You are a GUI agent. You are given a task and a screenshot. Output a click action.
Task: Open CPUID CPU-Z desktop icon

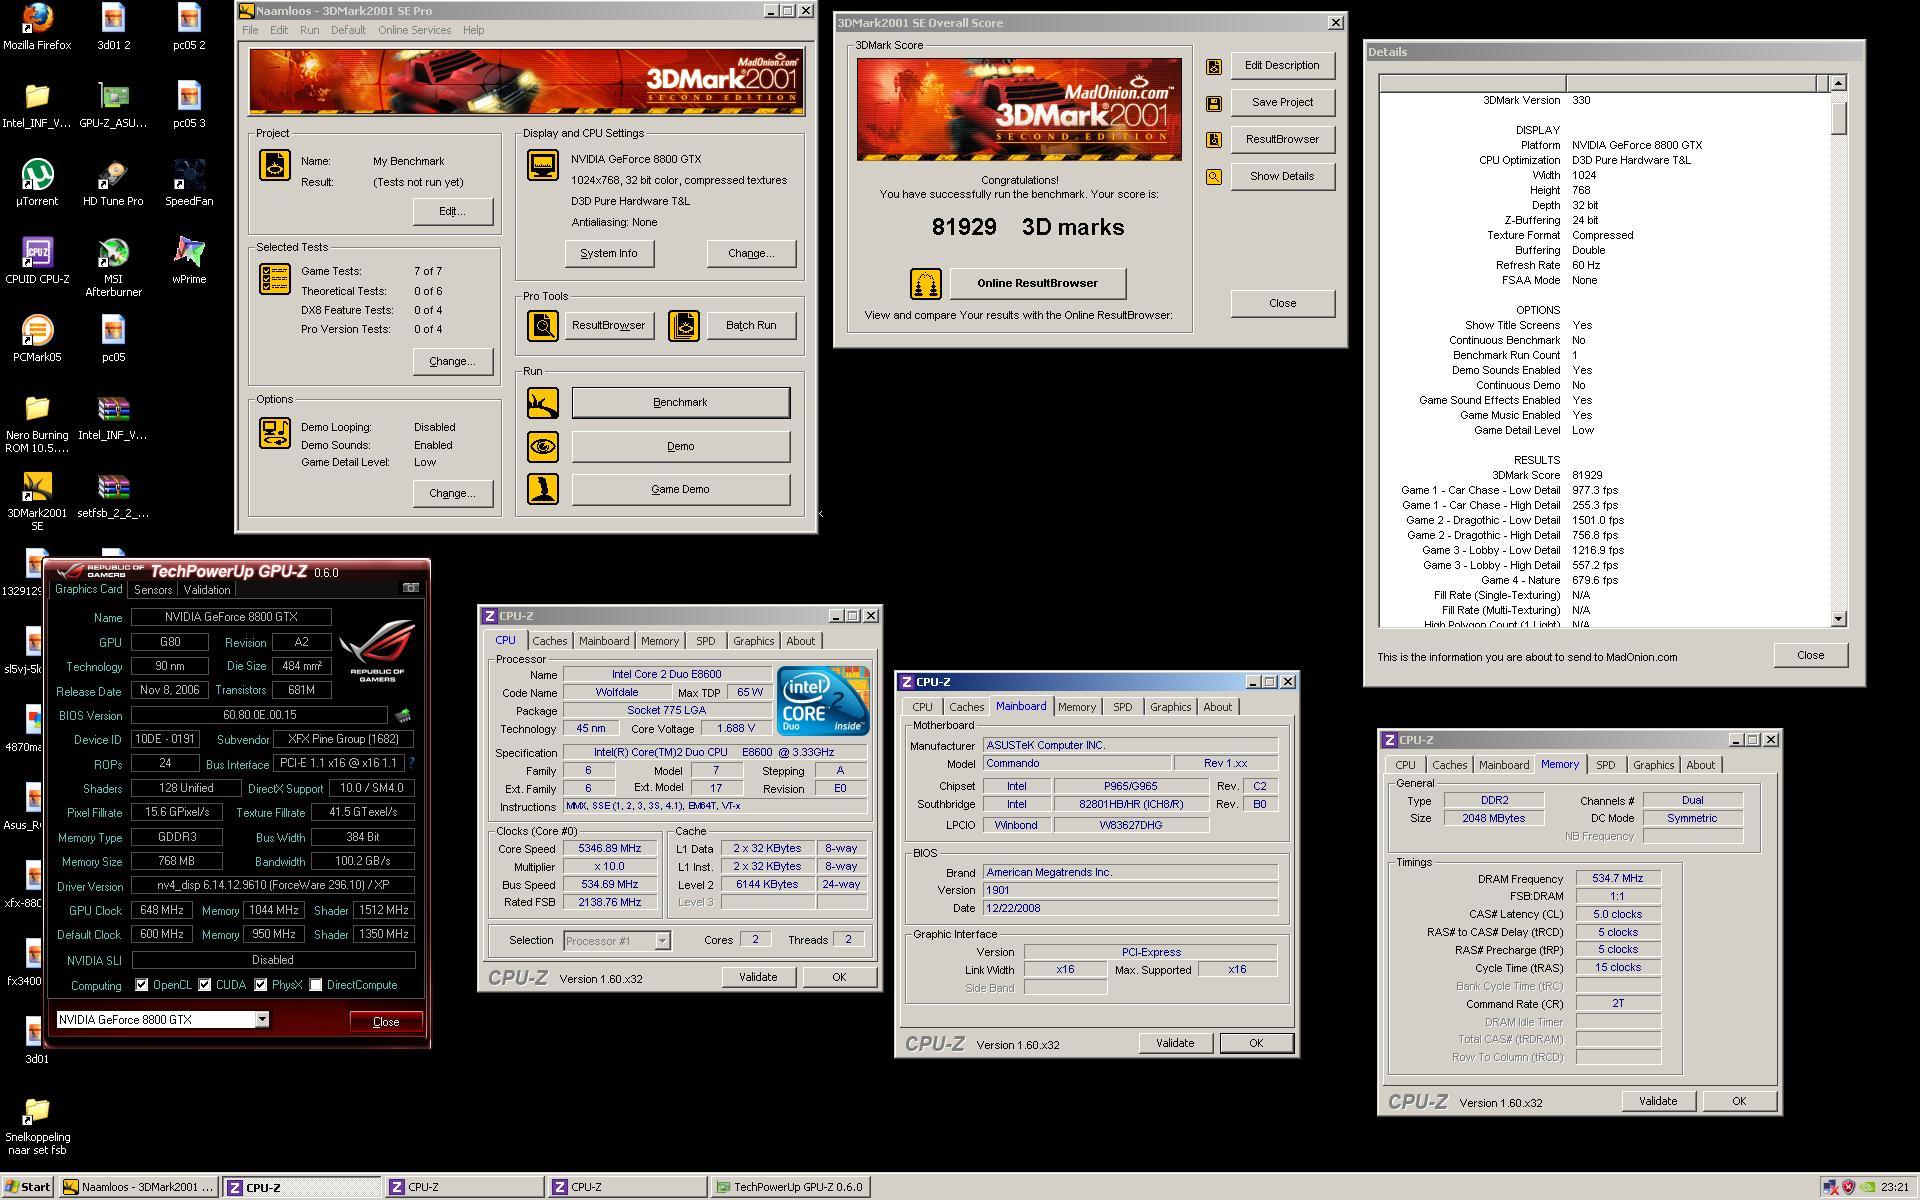click(37, 261)
